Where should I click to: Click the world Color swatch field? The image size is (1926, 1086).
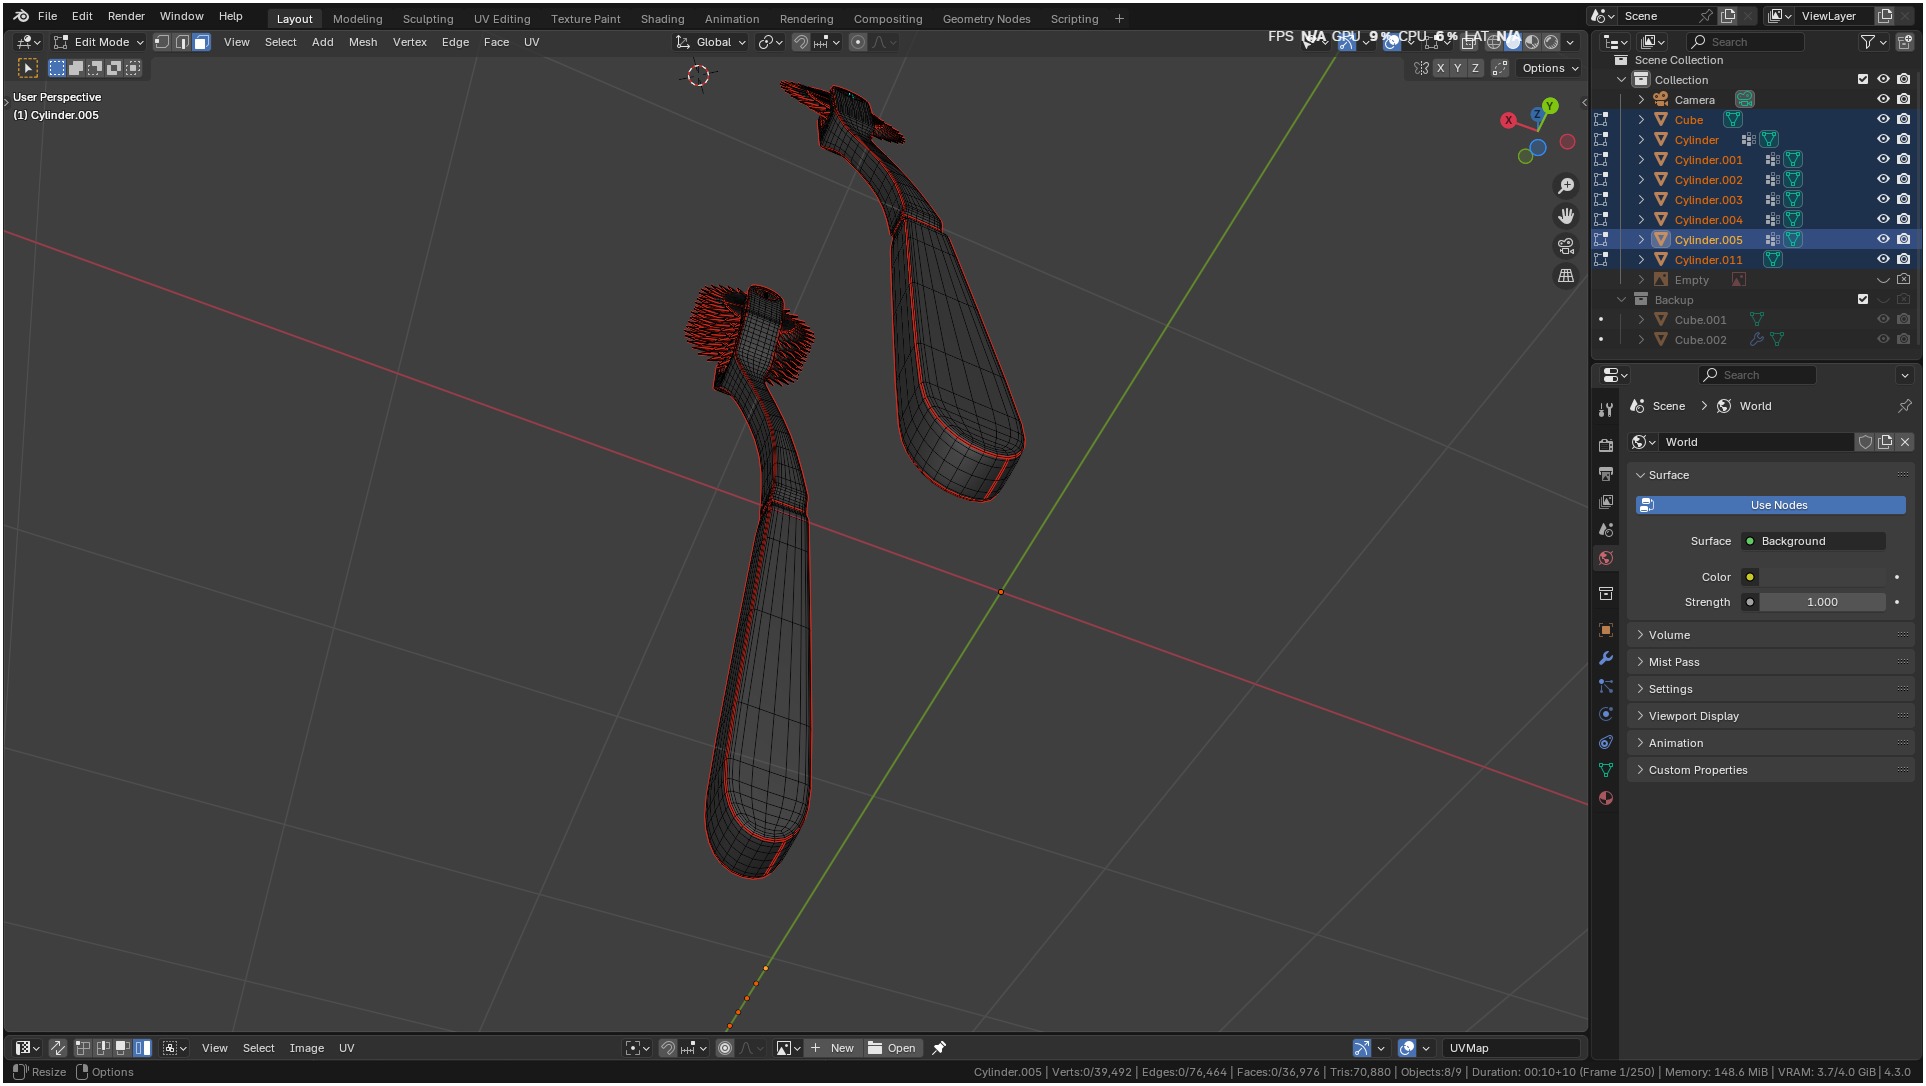[1822, 577]
